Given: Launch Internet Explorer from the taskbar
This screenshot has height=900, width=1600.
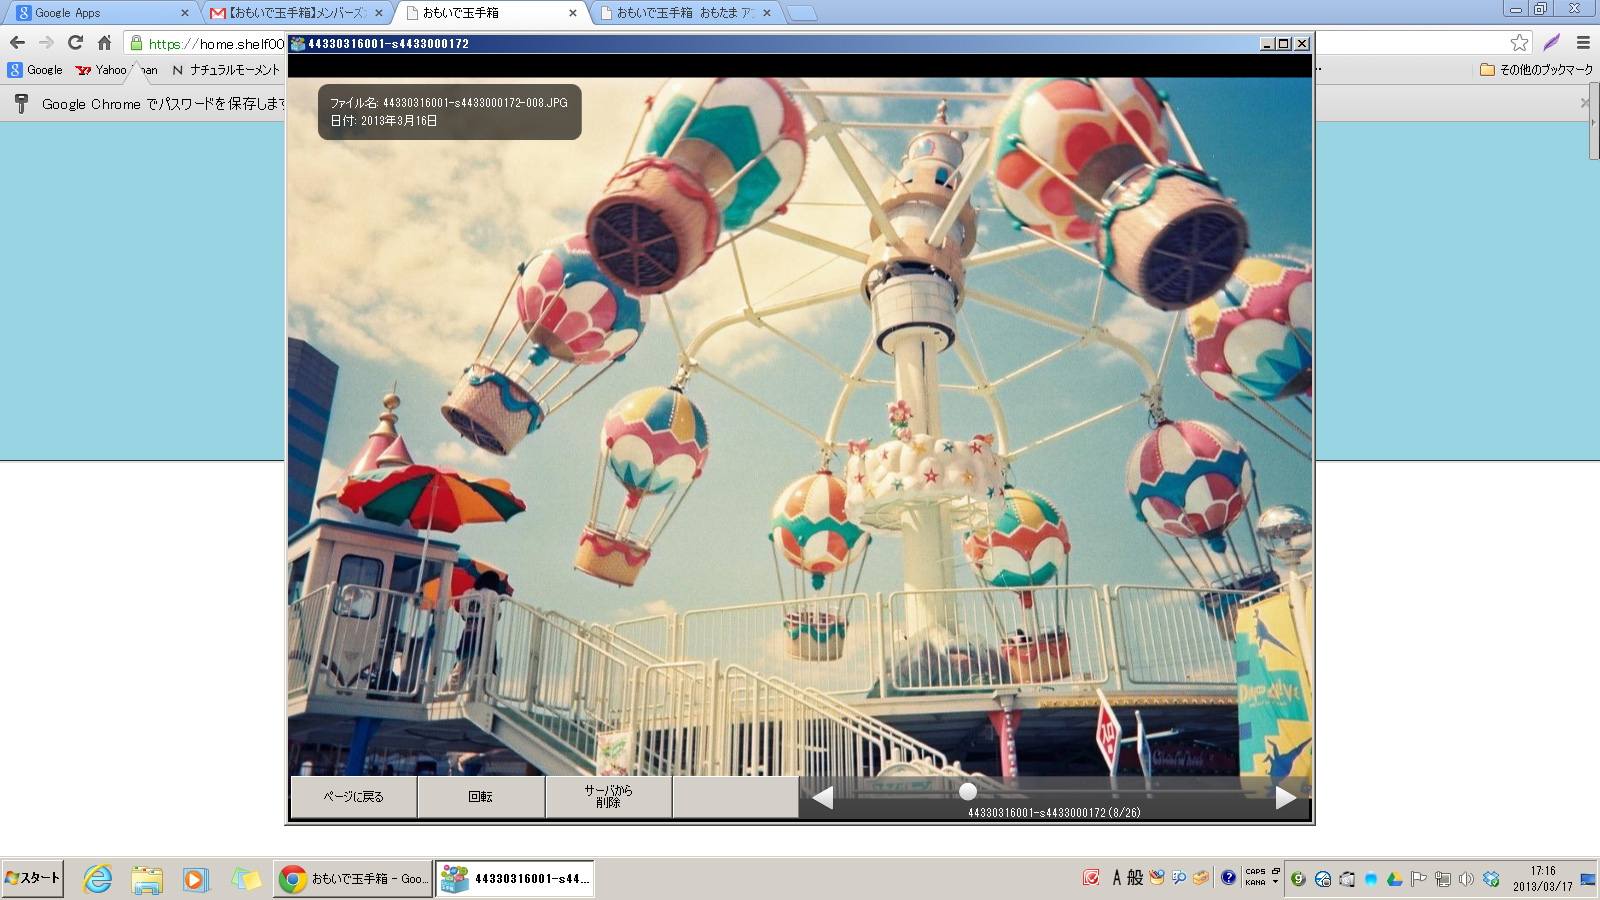Looking at the screenshot, I should click(x=97, y=879).
